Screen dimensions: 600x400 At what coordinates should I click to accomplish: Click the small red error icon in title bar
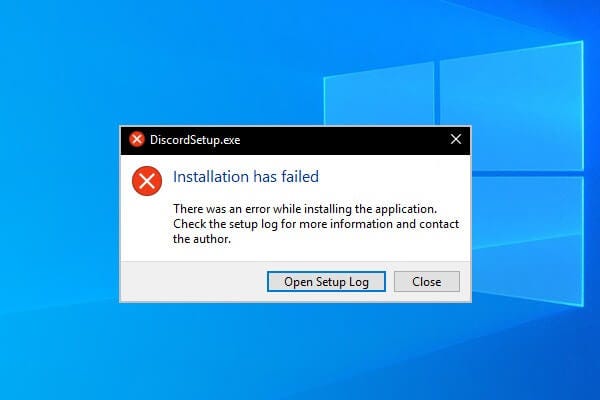(x=137, y=139)
